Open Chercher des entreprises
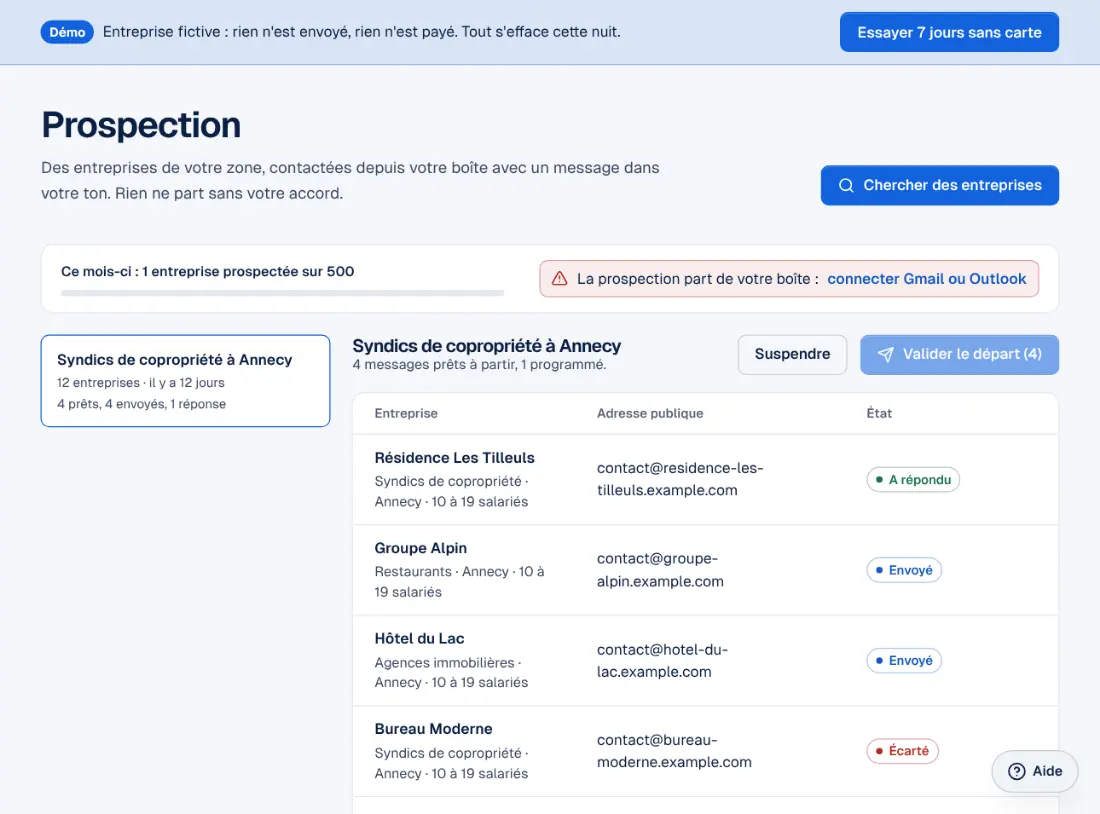Image resolution: width=1100 pixels, height=814 pixels. [x=939, y=185]
